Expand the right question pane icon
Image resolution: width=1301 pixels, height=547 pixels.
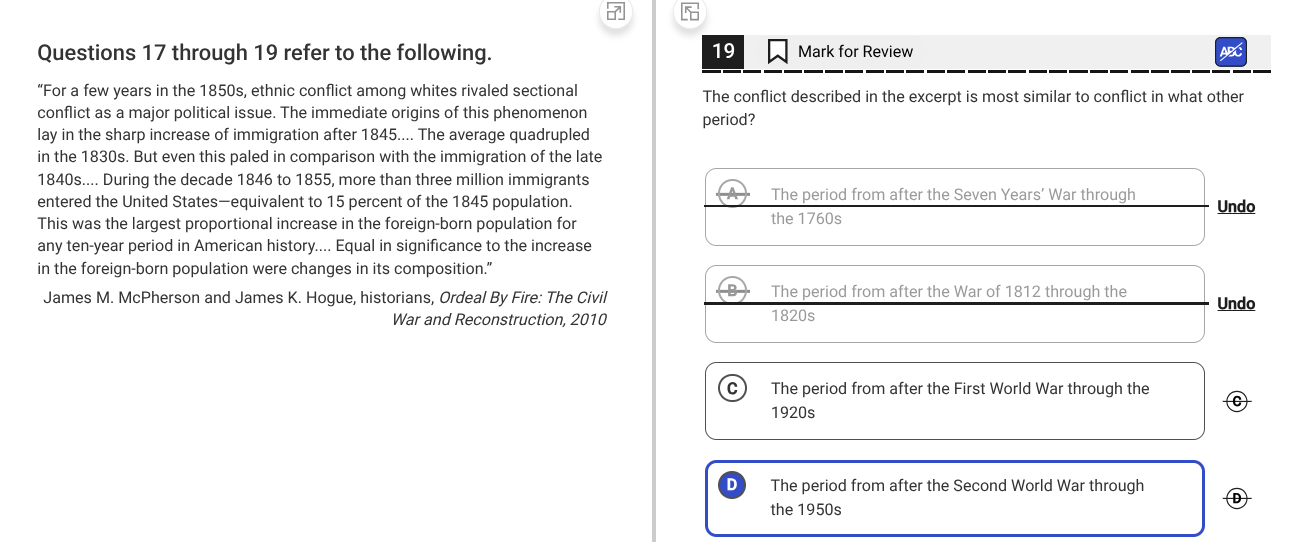691,13
